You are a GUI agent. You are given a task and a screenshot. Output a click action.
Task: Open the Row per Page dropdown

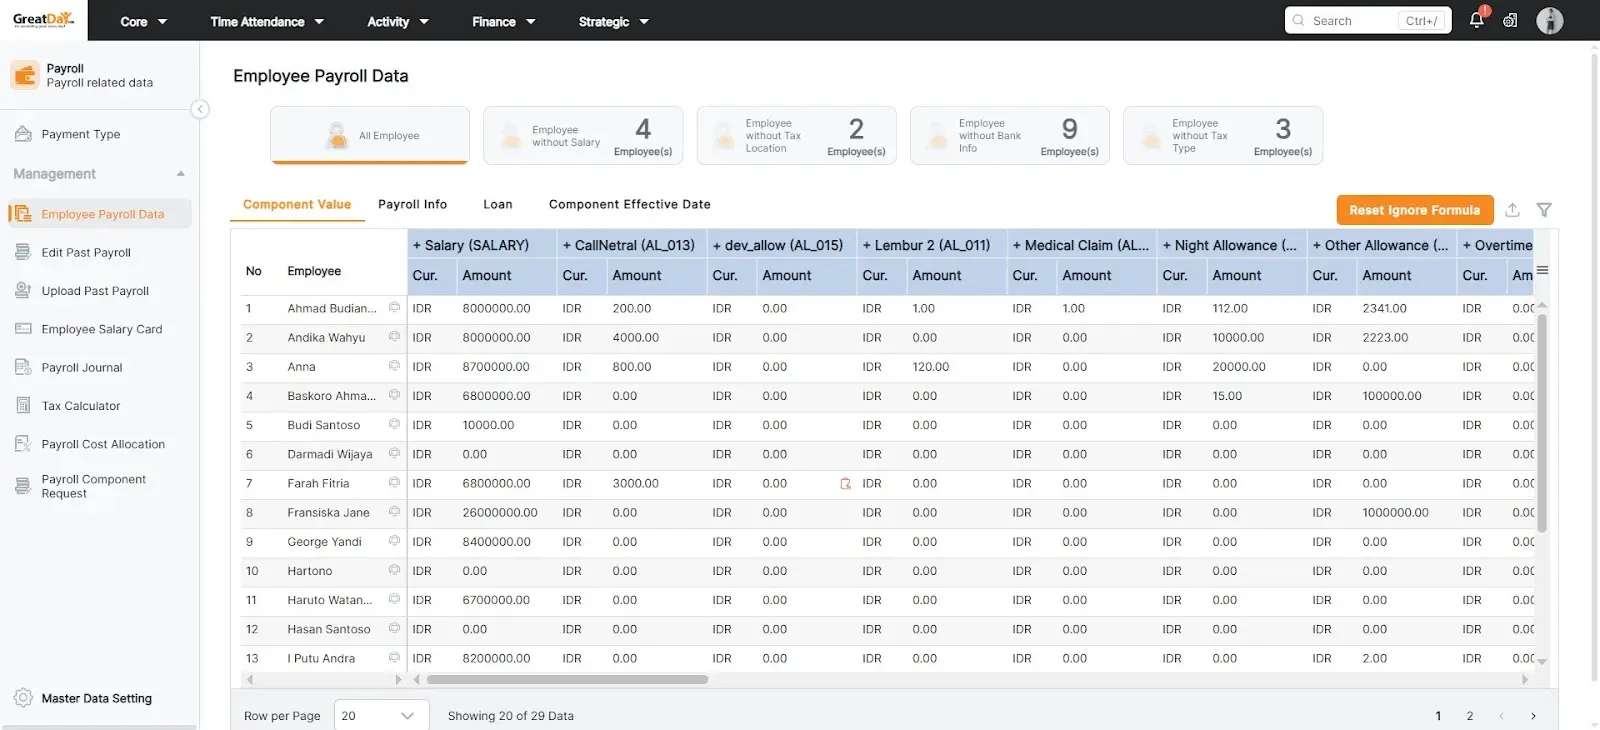(380, 716)
